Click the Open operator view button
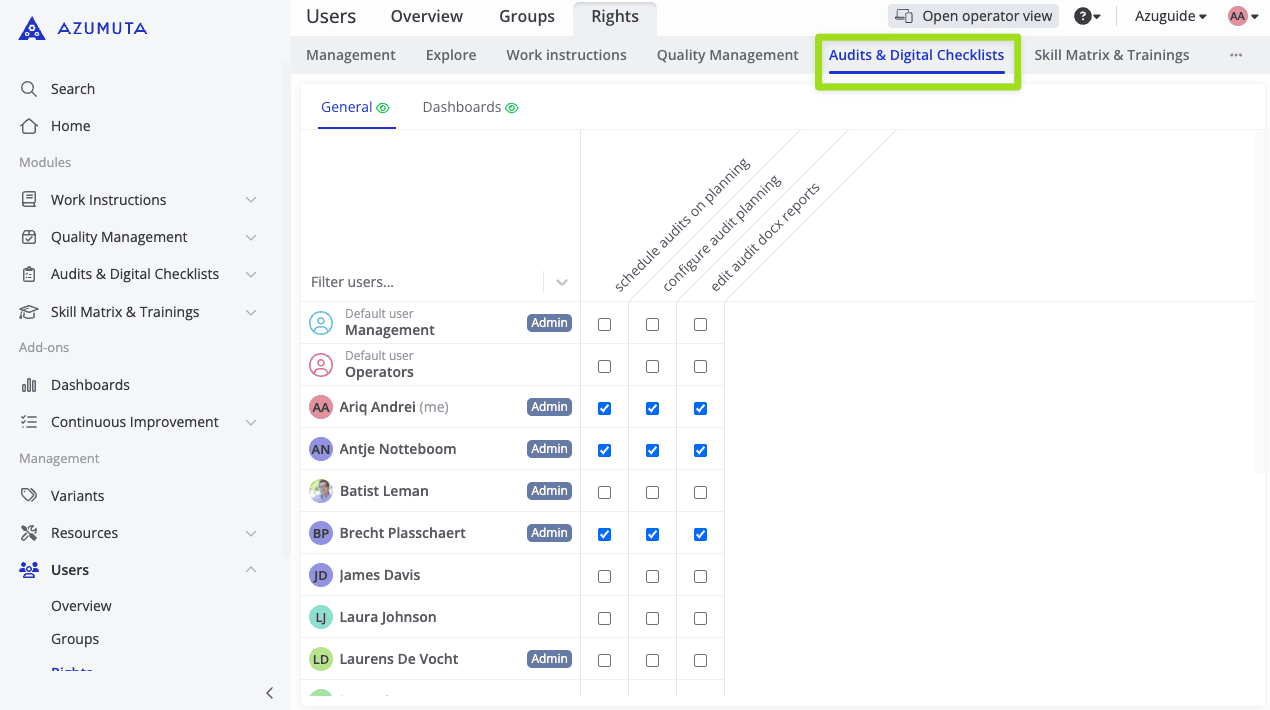Viewport: 1270px width, 710px height. tap(973, 16)
